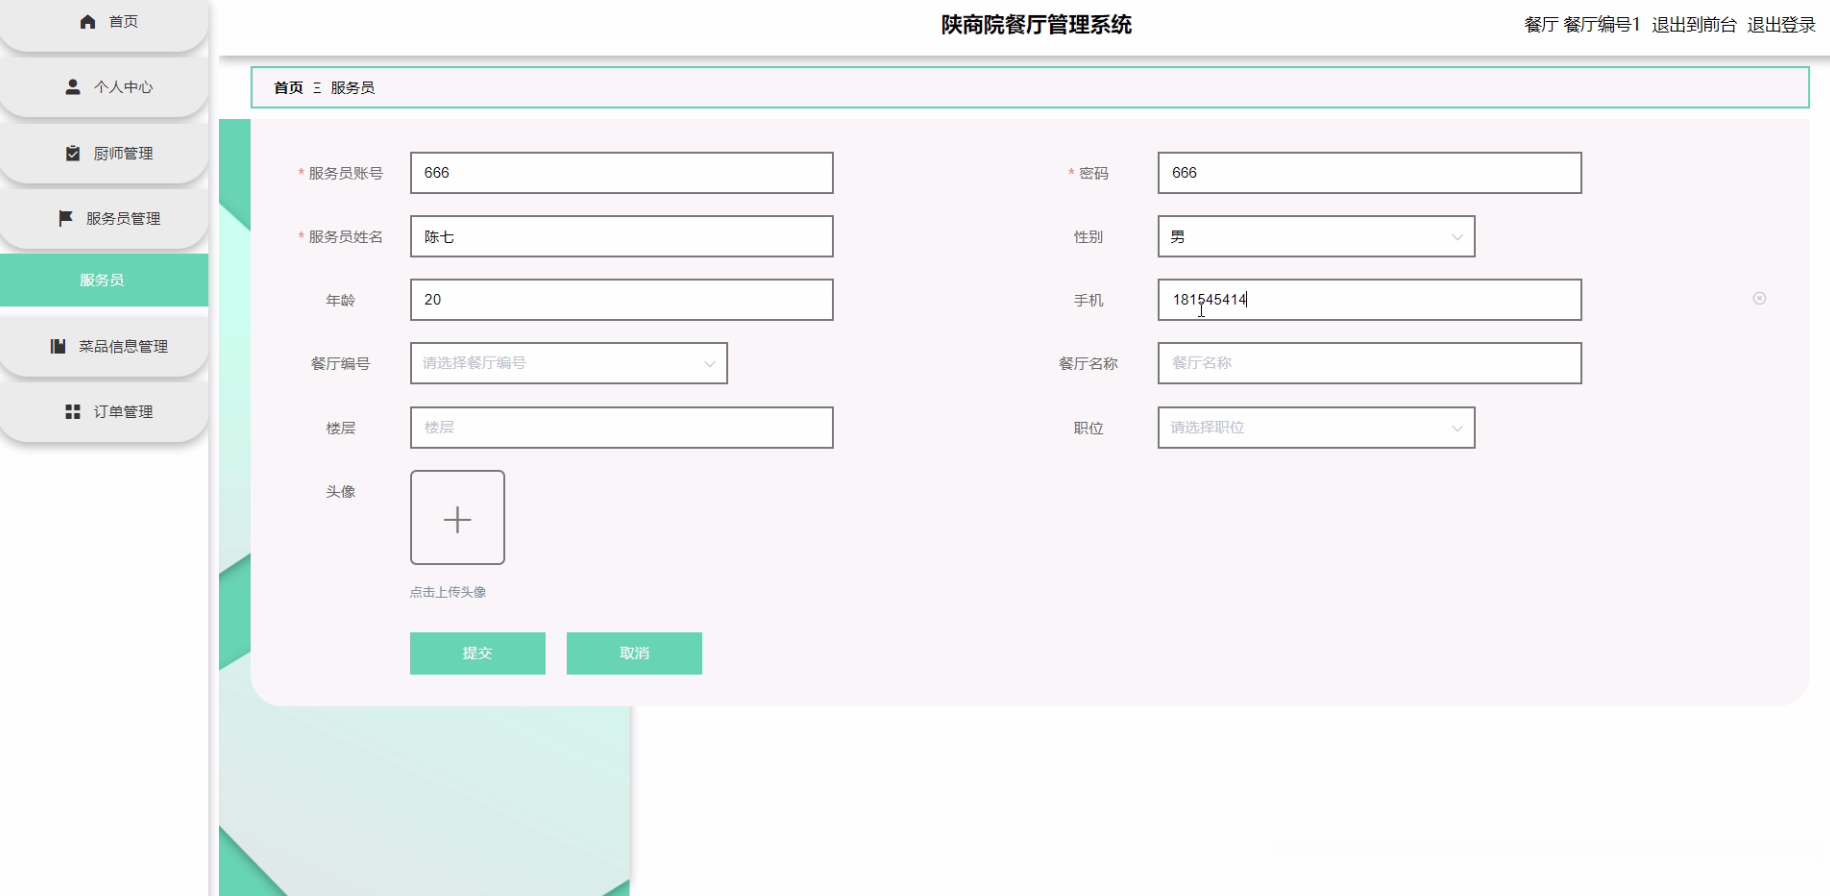Screen dimensions: 1830x896
Task: Focus the 服务员姓名 input field
Action: pyautogui.click(x=622, y=237)
